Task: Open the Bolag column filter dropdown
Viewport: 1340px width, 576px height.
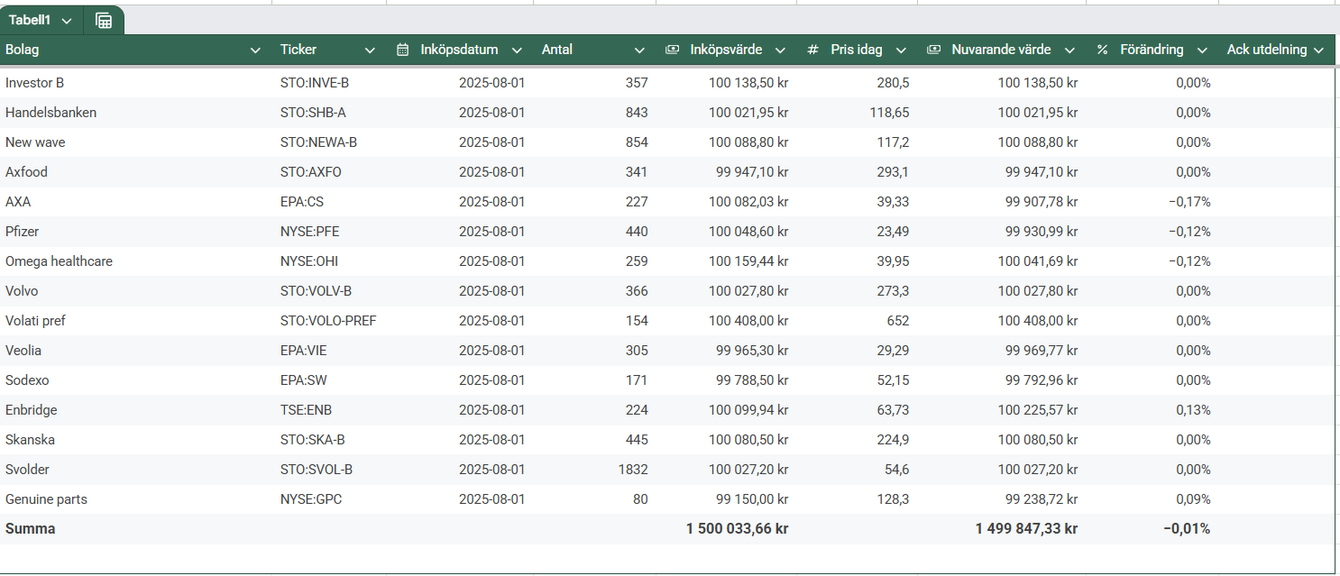Action: (x=256, y=50)
